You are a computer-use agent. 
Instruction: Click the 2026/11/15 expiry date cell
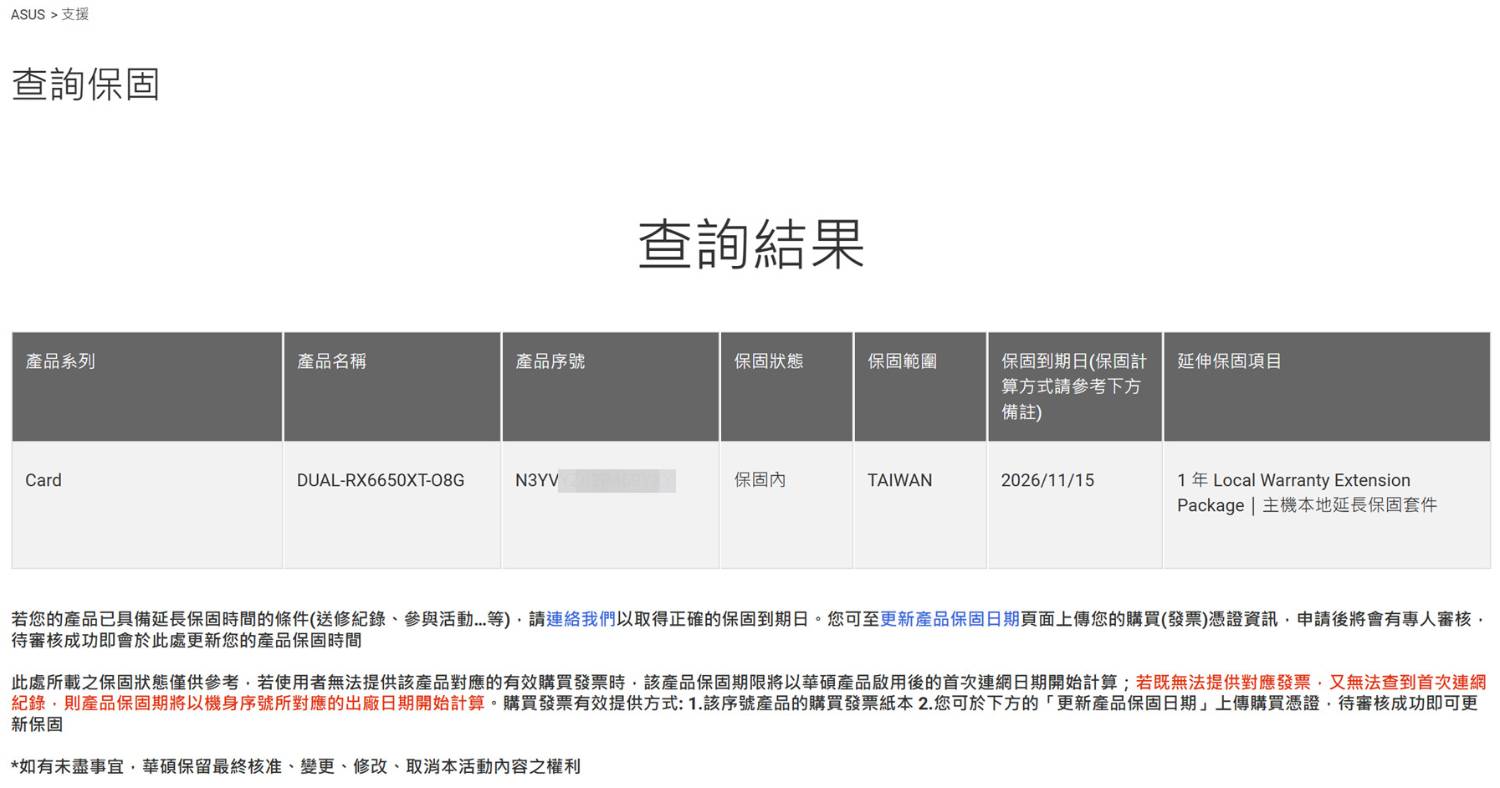pos(1047,480)
